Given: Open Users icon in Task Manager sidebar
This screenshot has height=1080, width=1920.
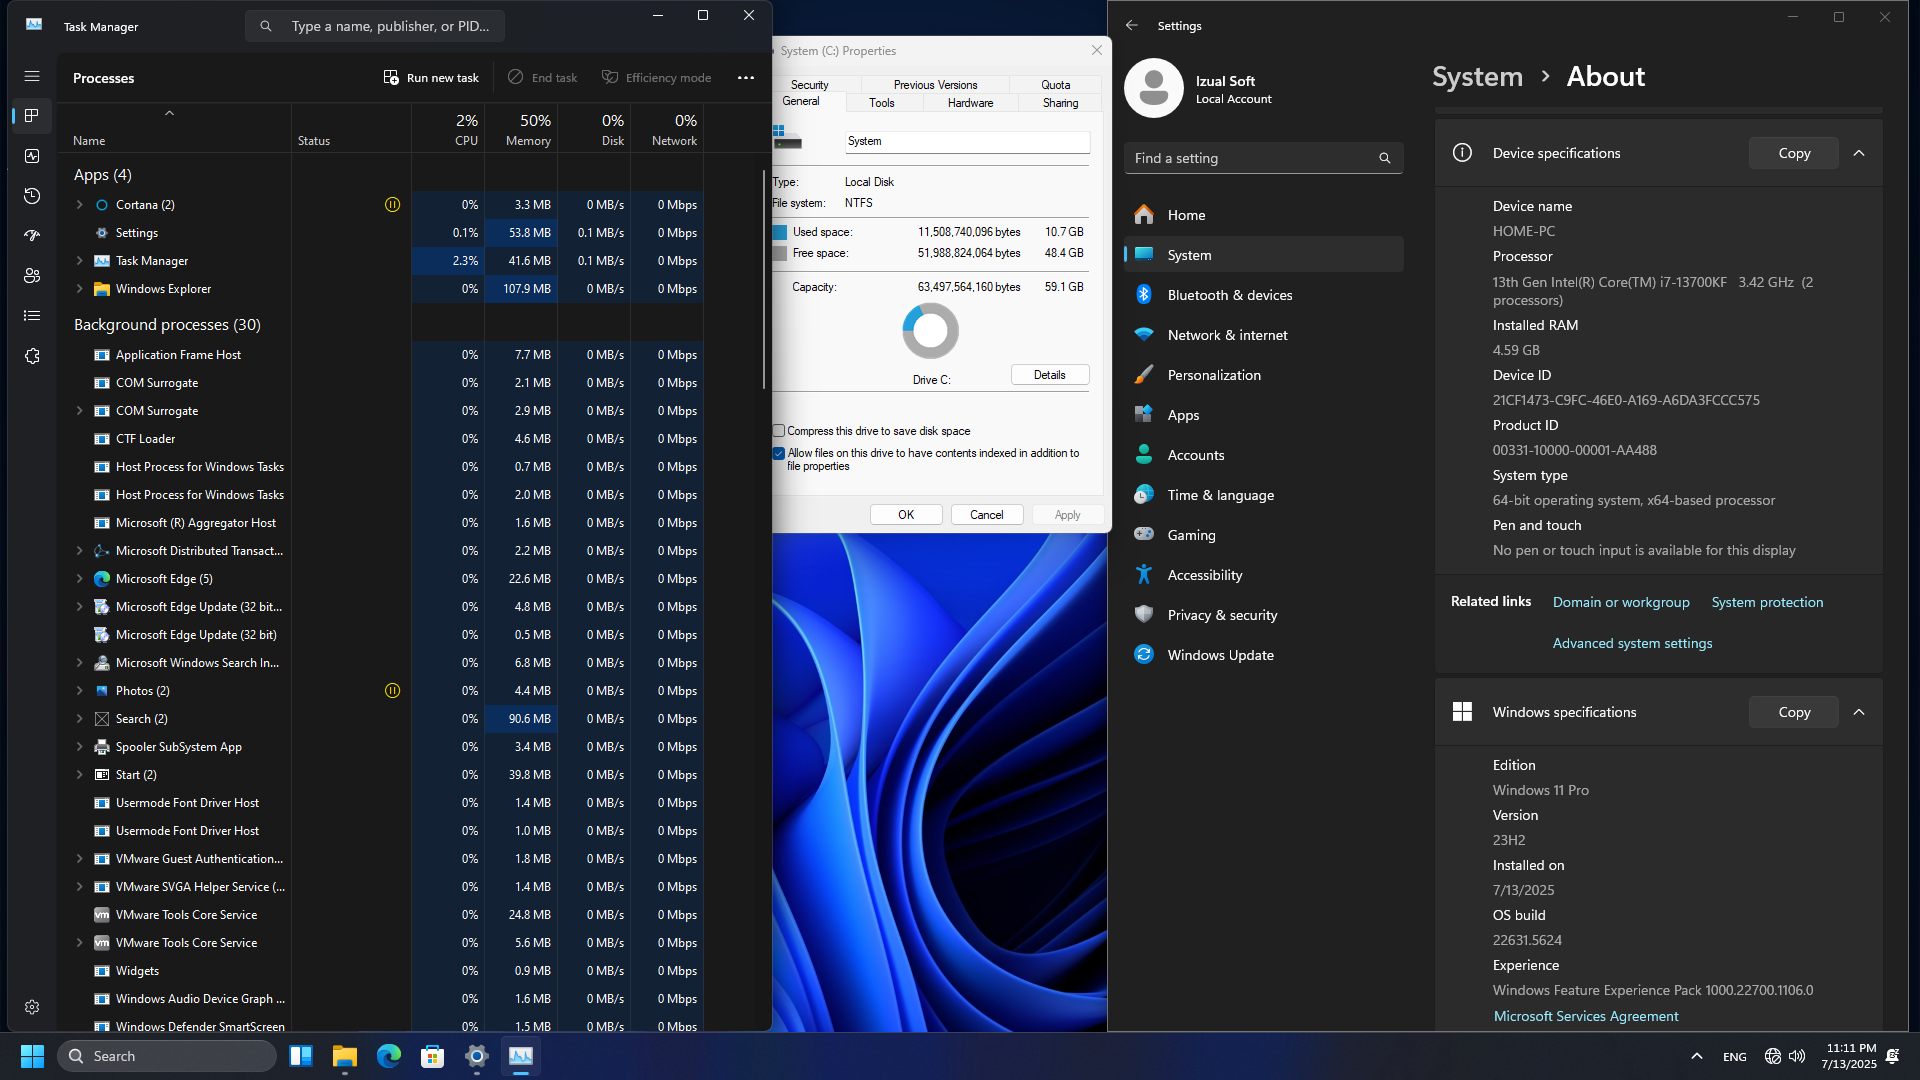Looking at the screenshot, I should coord(32,276).
